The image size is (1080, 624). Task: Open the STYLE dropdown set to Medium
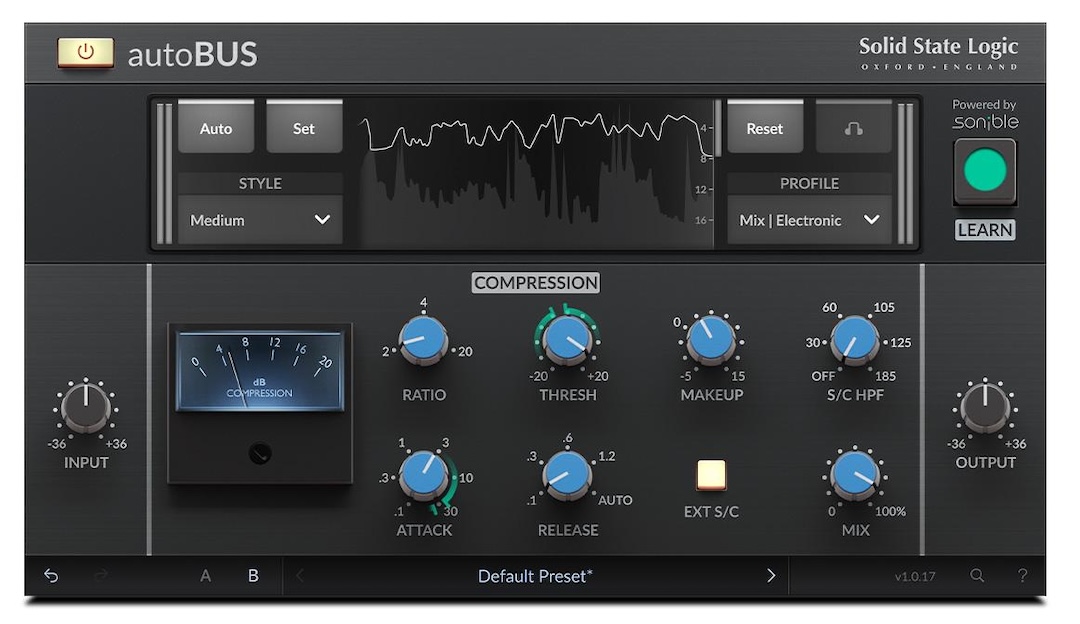(x=260, y=219)
